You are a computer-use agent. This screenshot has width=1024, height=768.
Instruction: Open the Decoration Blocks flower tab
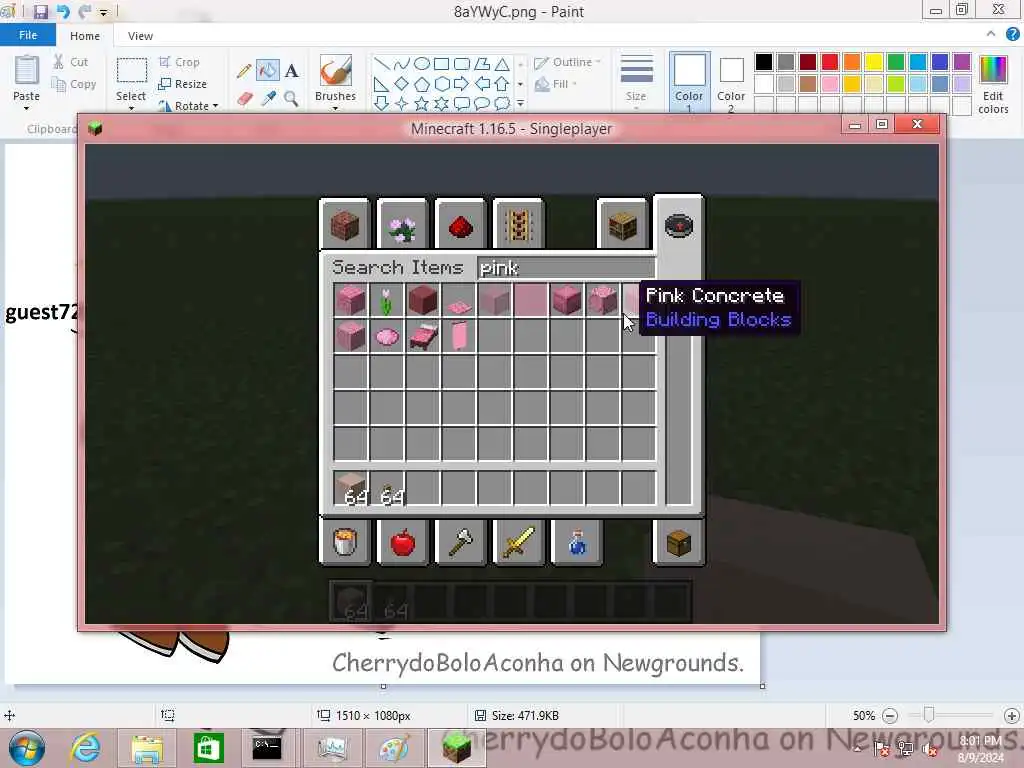tap(402, 225)
